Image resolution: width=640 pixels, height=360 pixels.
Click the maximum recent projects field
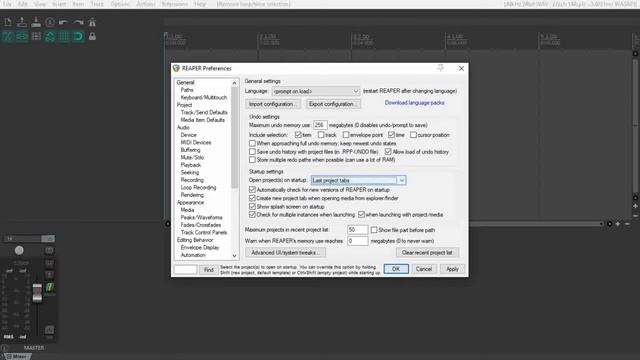(357, 230)
